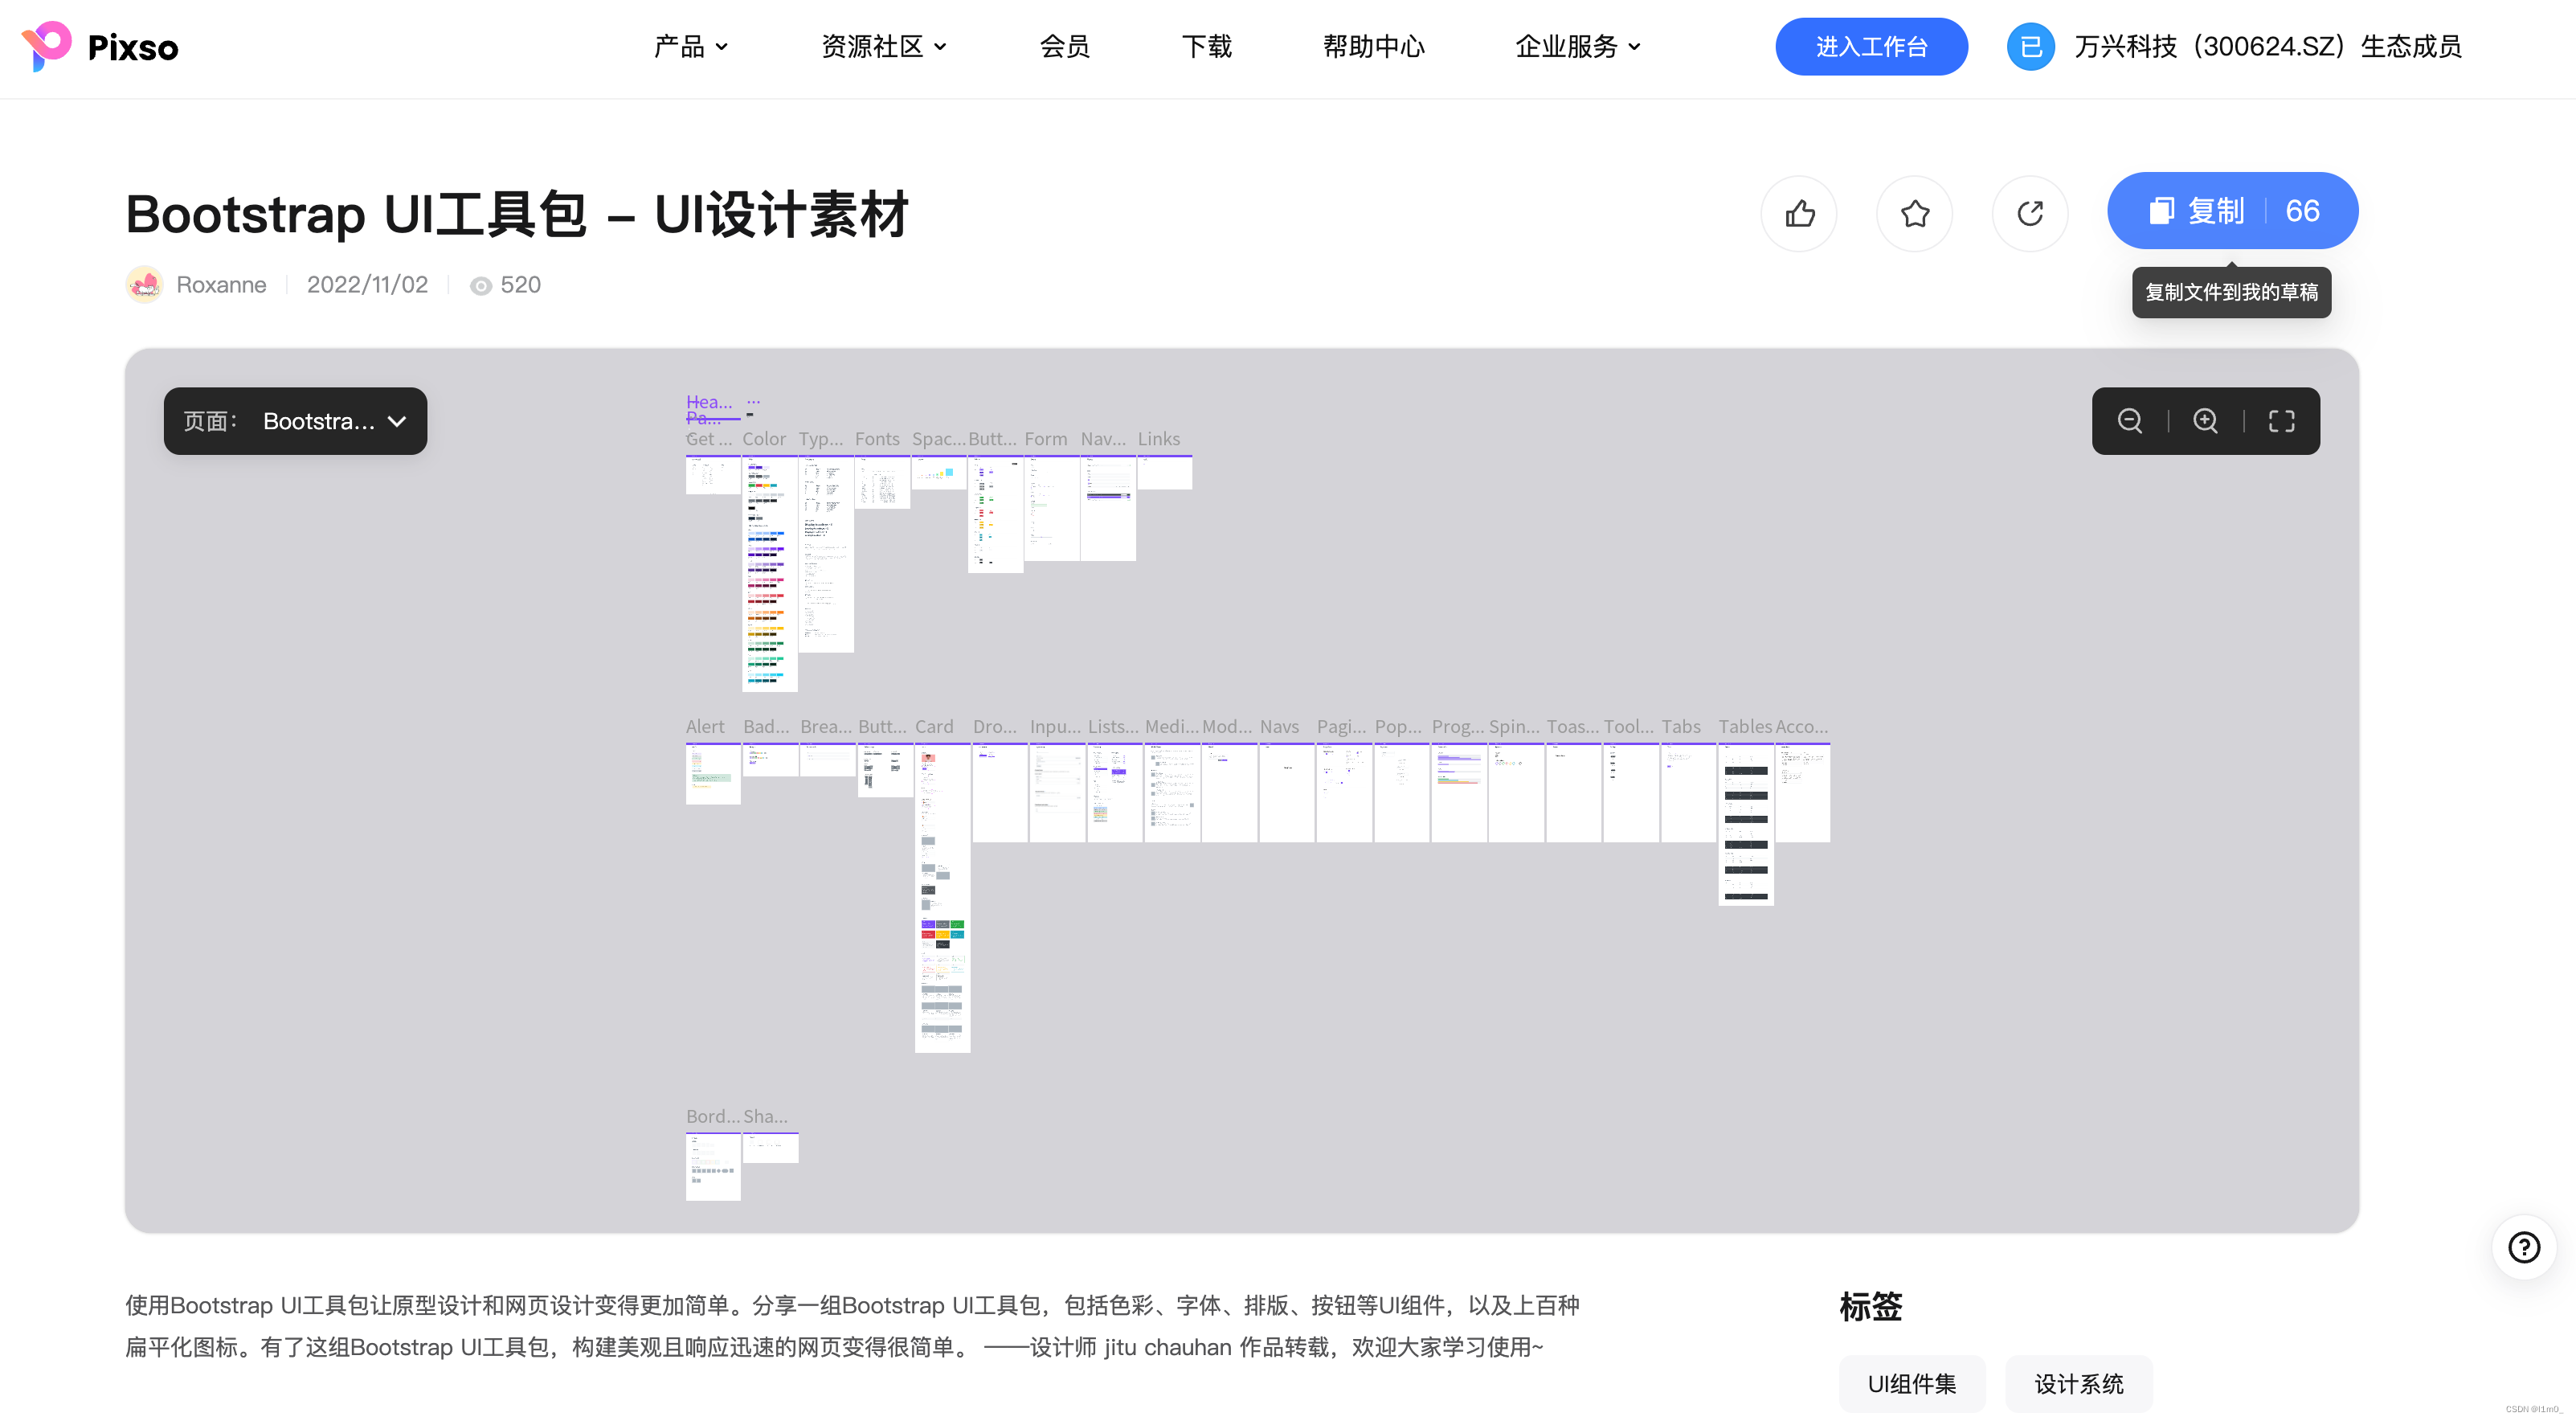Click the Roxanne author avatar
Screen dimensions: 2576x1421
[x=145, y=285]
